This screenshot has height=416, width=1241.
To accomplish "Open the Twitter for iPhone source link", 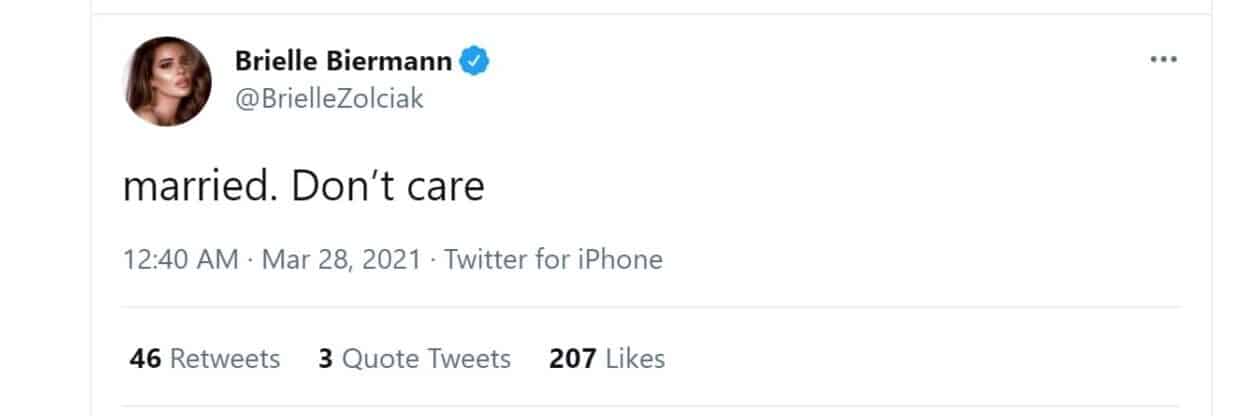I will coord(553,260).
